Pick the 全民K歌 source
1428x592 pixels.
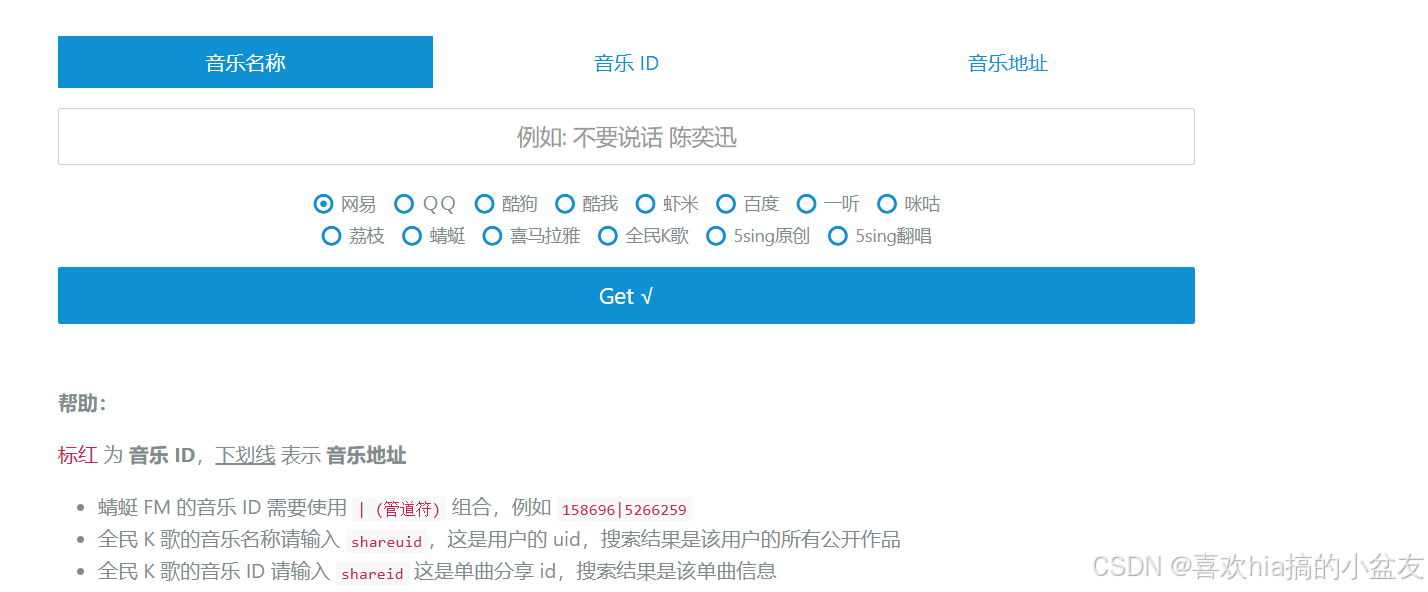608,236
